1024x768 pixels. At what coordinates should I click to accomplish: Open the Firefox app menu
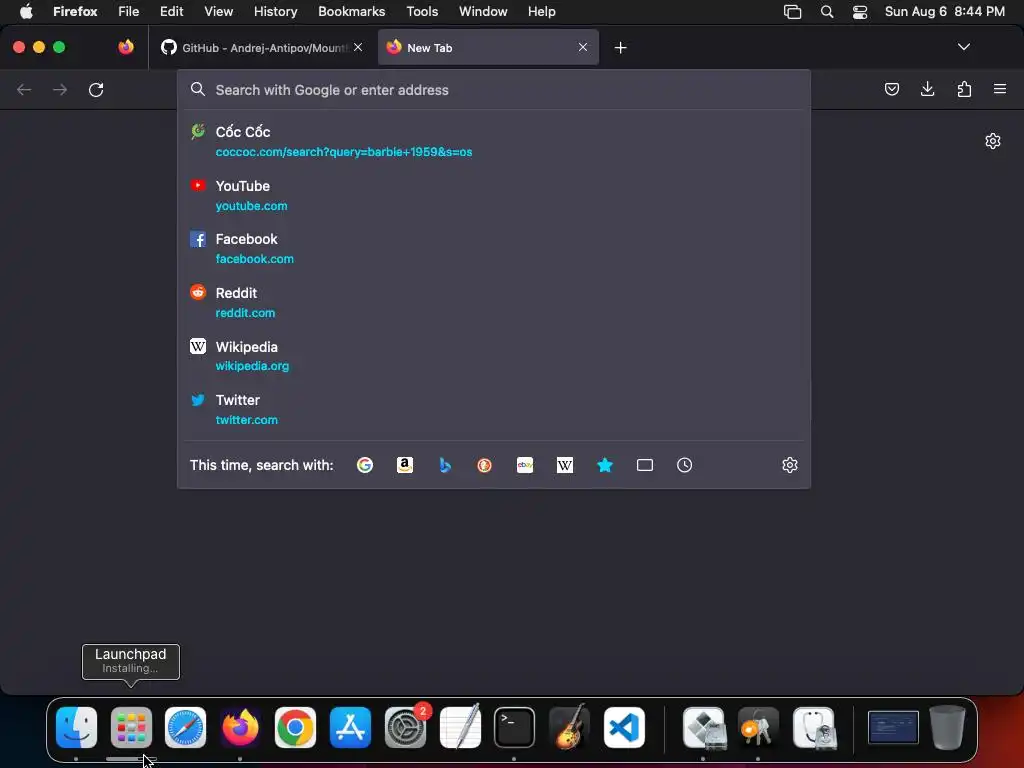[75, 11]
